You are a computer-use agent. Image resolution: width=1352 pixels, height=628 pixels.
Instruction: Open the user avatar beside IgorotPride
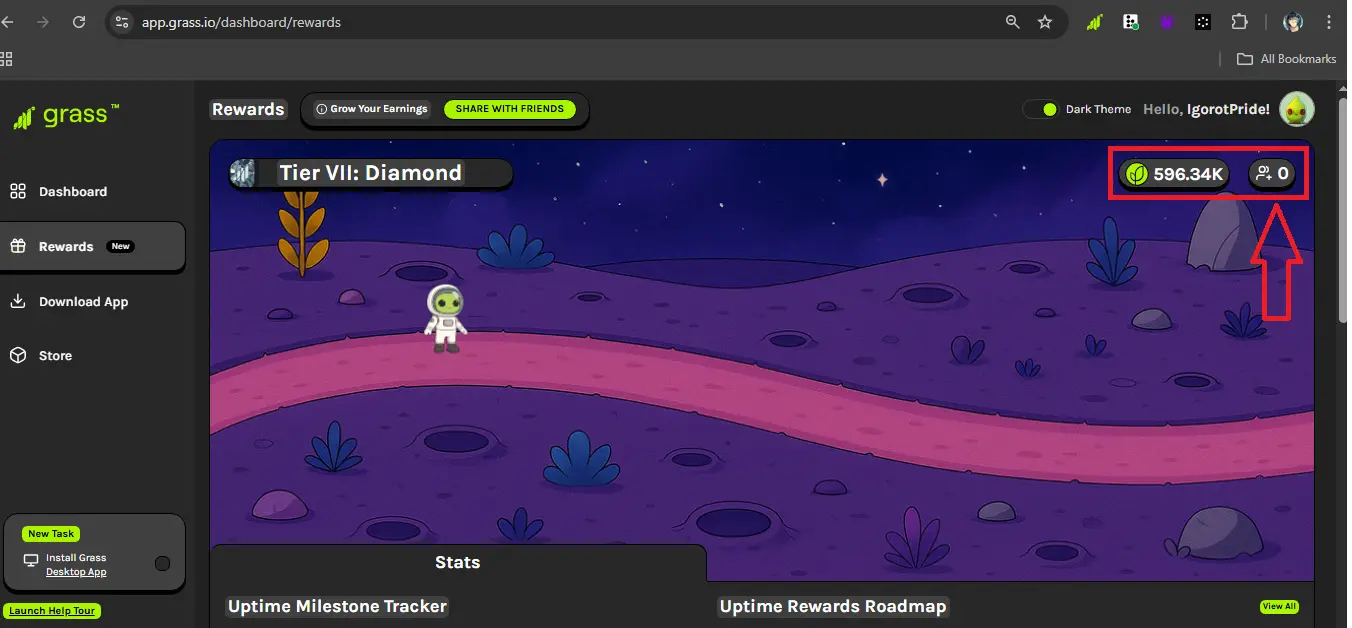tap(1297, 109)
